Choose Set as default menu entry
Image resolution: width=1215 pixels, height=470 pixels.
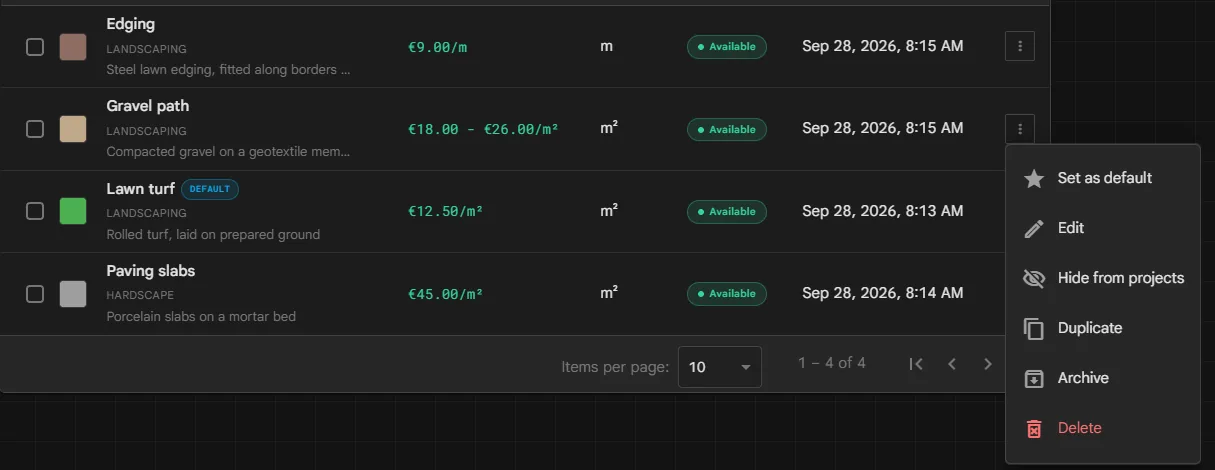[1102, 178]
